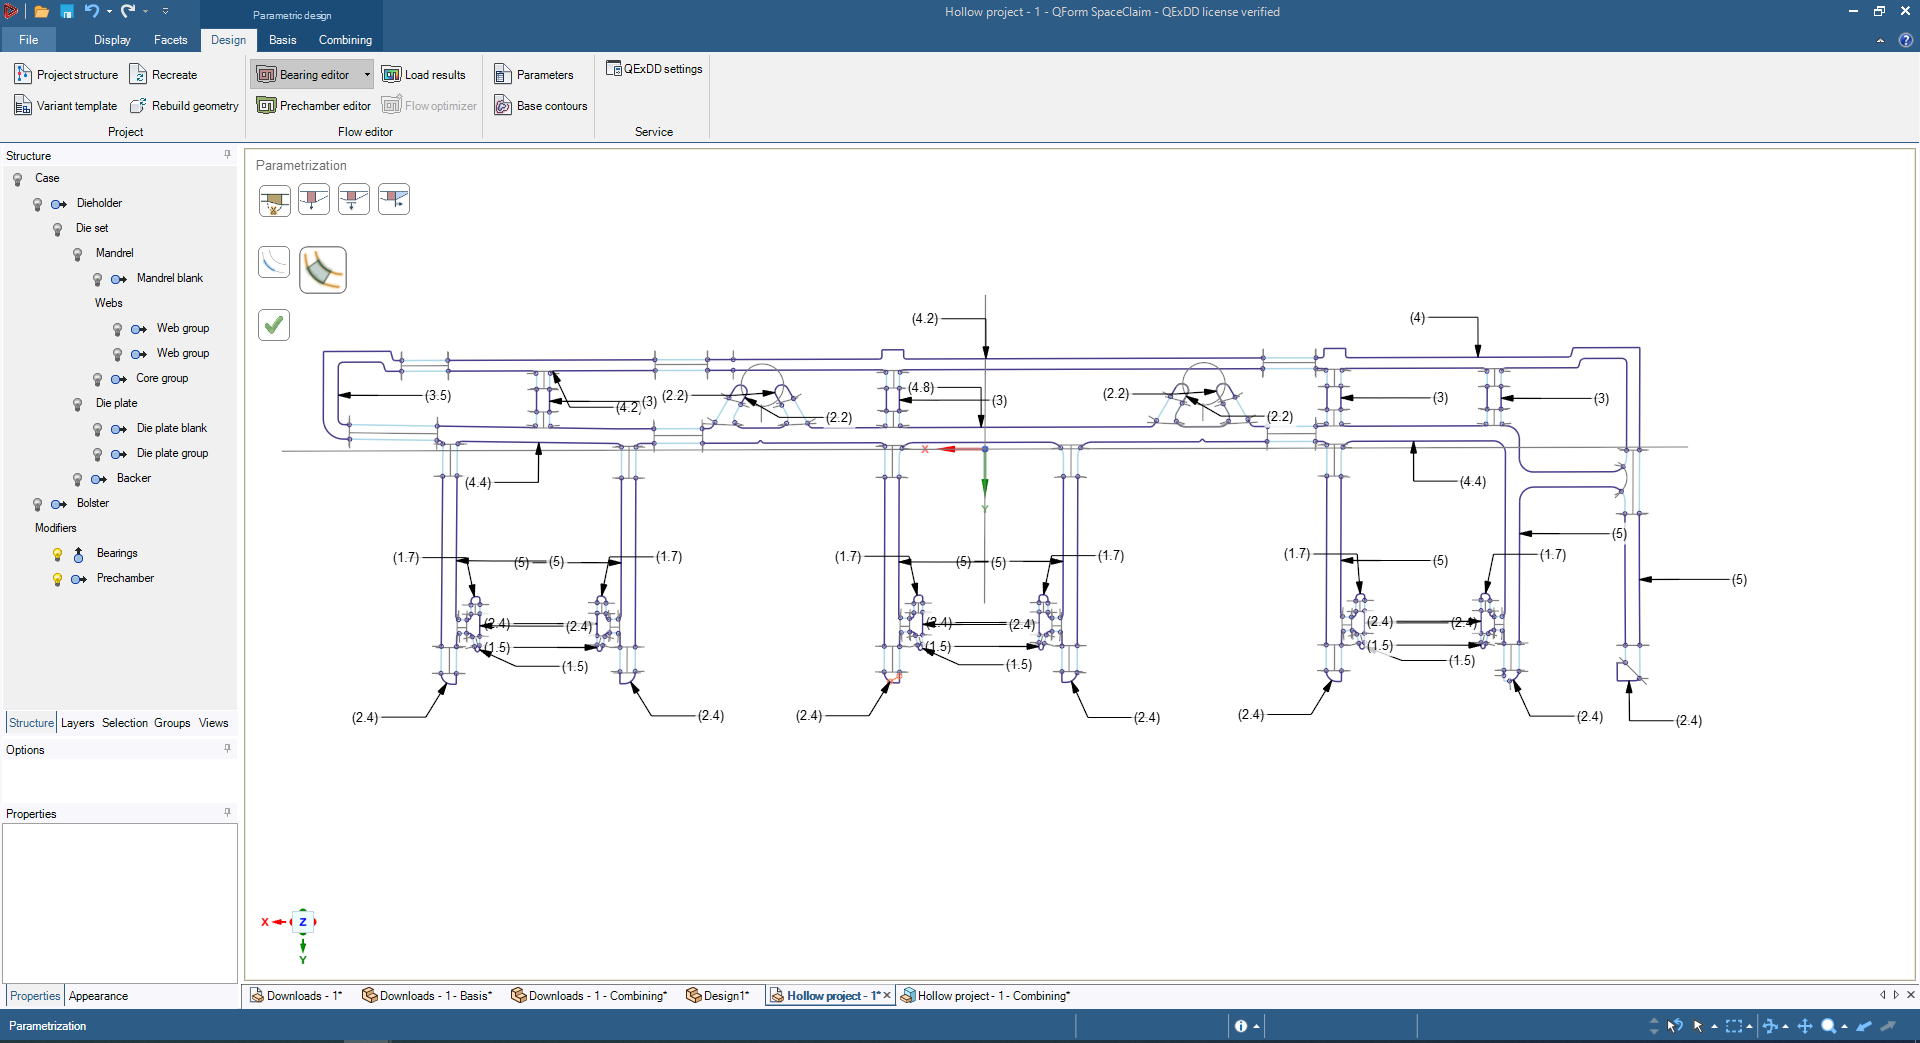This screenshot has height=1043, width=1920.
Task: Expand the Bearing editor dropdown arrow
Action: [x=367, y=75]
